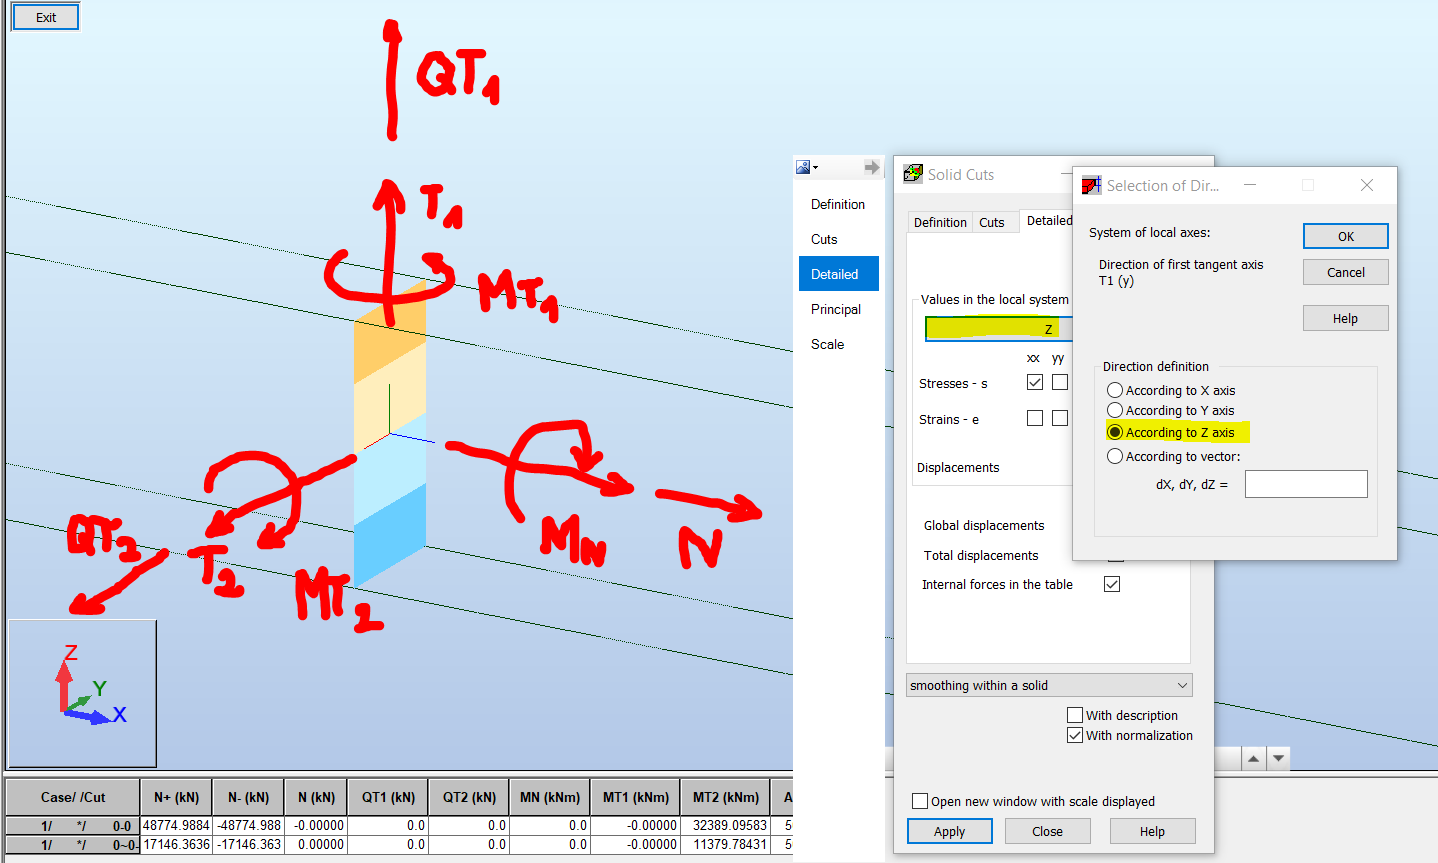Select Scale in the sidebar

coord(828,344)
